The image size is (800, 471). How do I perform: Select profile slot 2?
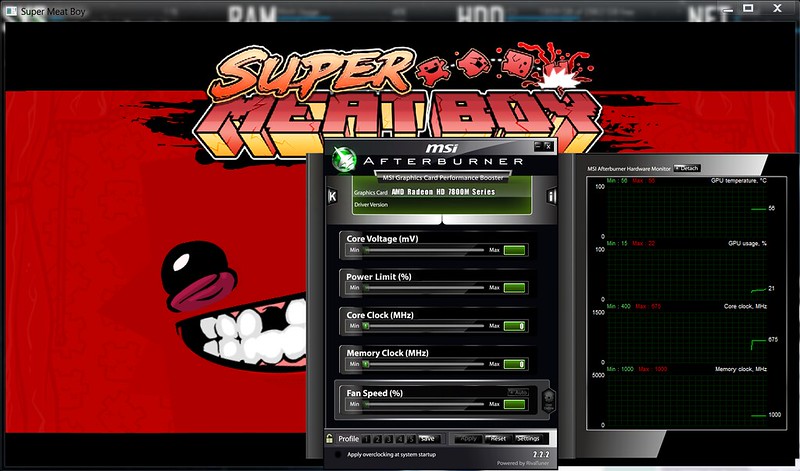click(x=378, y=439)
